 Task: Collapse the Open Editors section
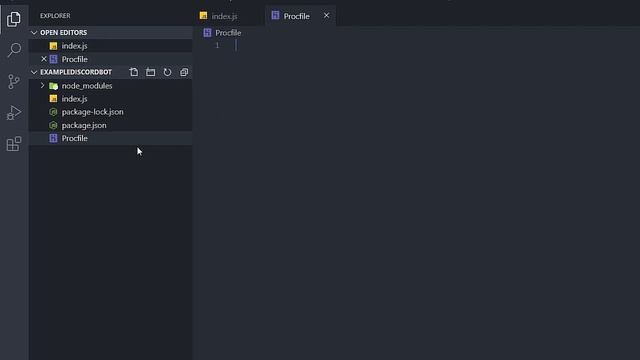(34, 33)
